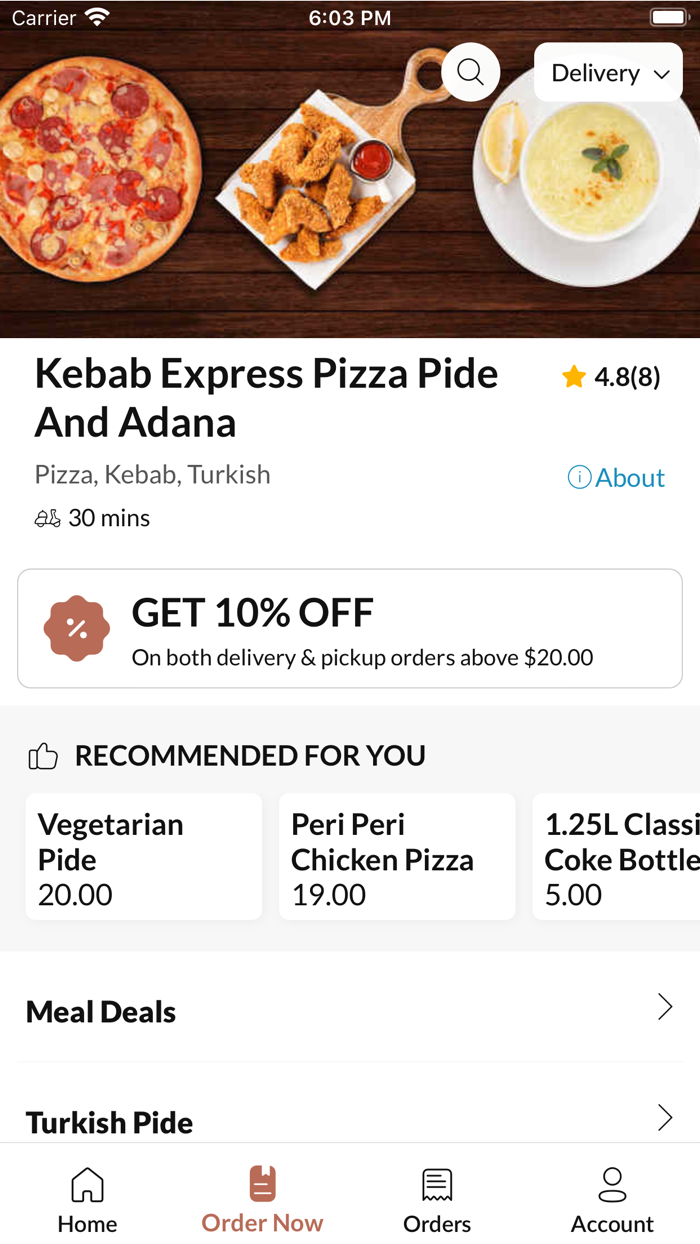The image size is (700, 1244).
Task: Switch to the Account tab
Action: [611, 1198]
